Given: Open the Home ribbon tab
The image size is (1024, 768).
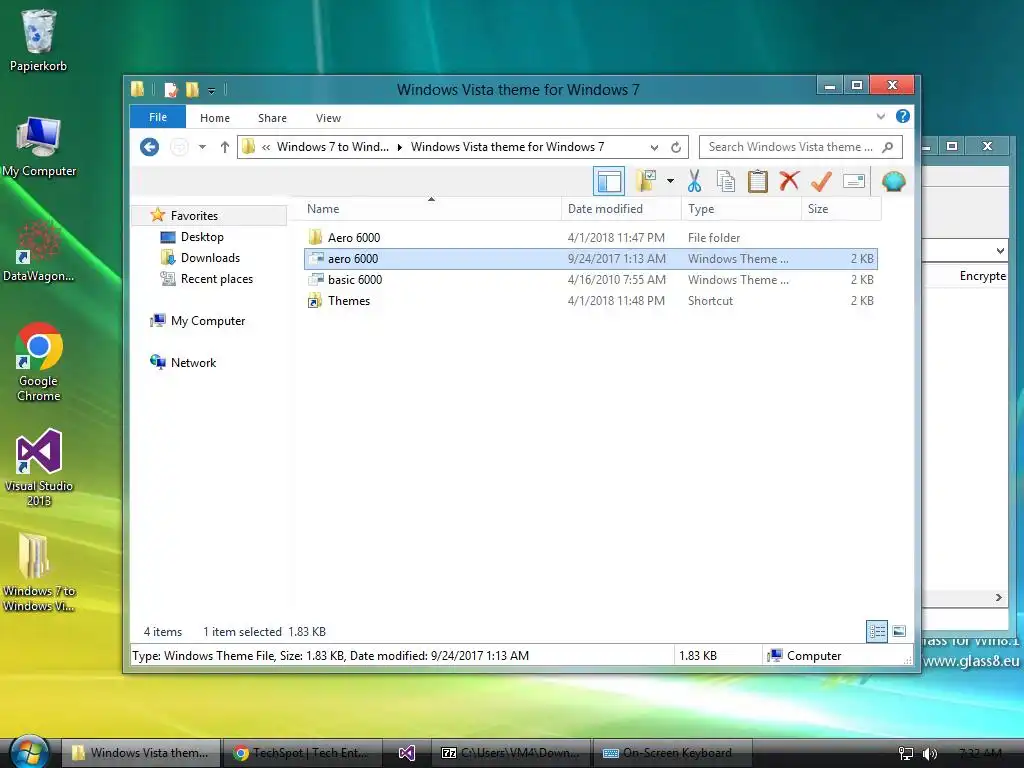Looking at the screenshot, I should click(x=215, y=118).
